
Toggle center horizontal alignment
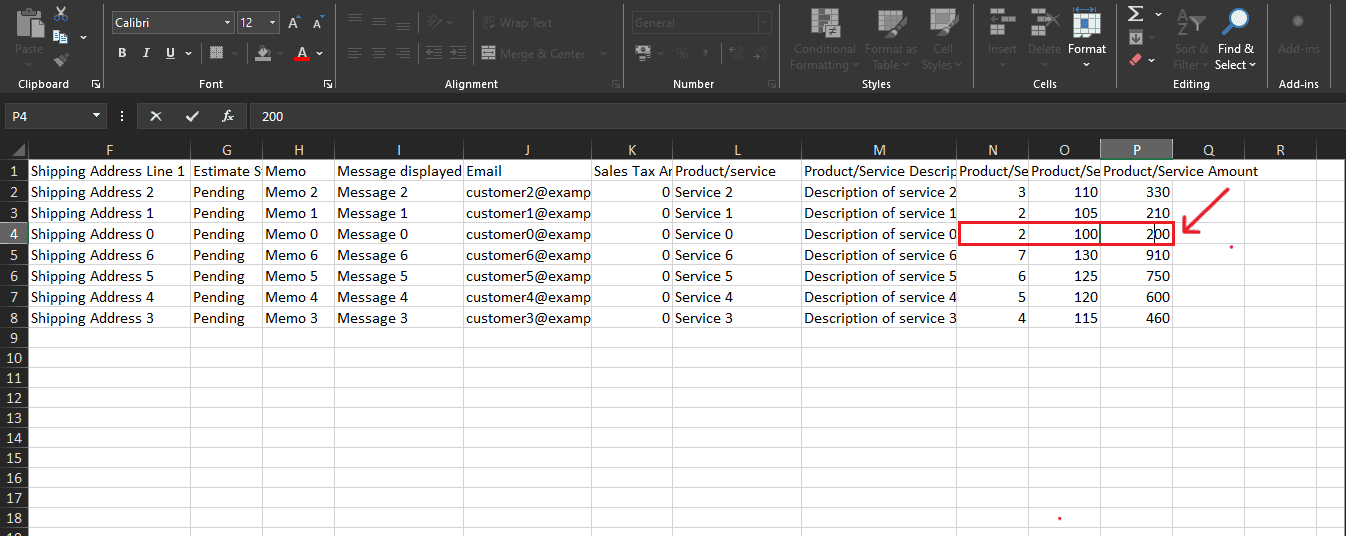pyautogui.click(x=378, y=53)
